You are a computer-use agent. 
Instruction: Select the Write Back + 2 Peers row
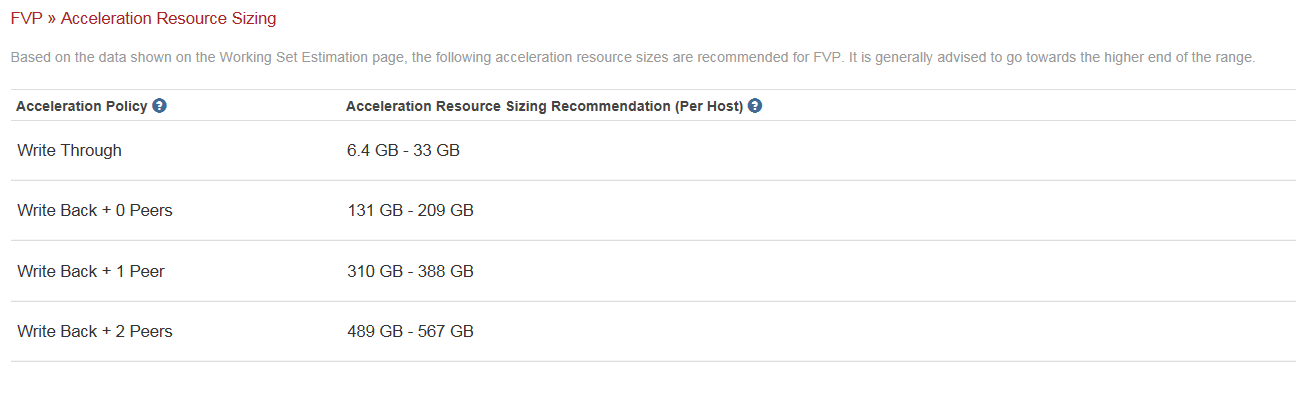[95, 331]
